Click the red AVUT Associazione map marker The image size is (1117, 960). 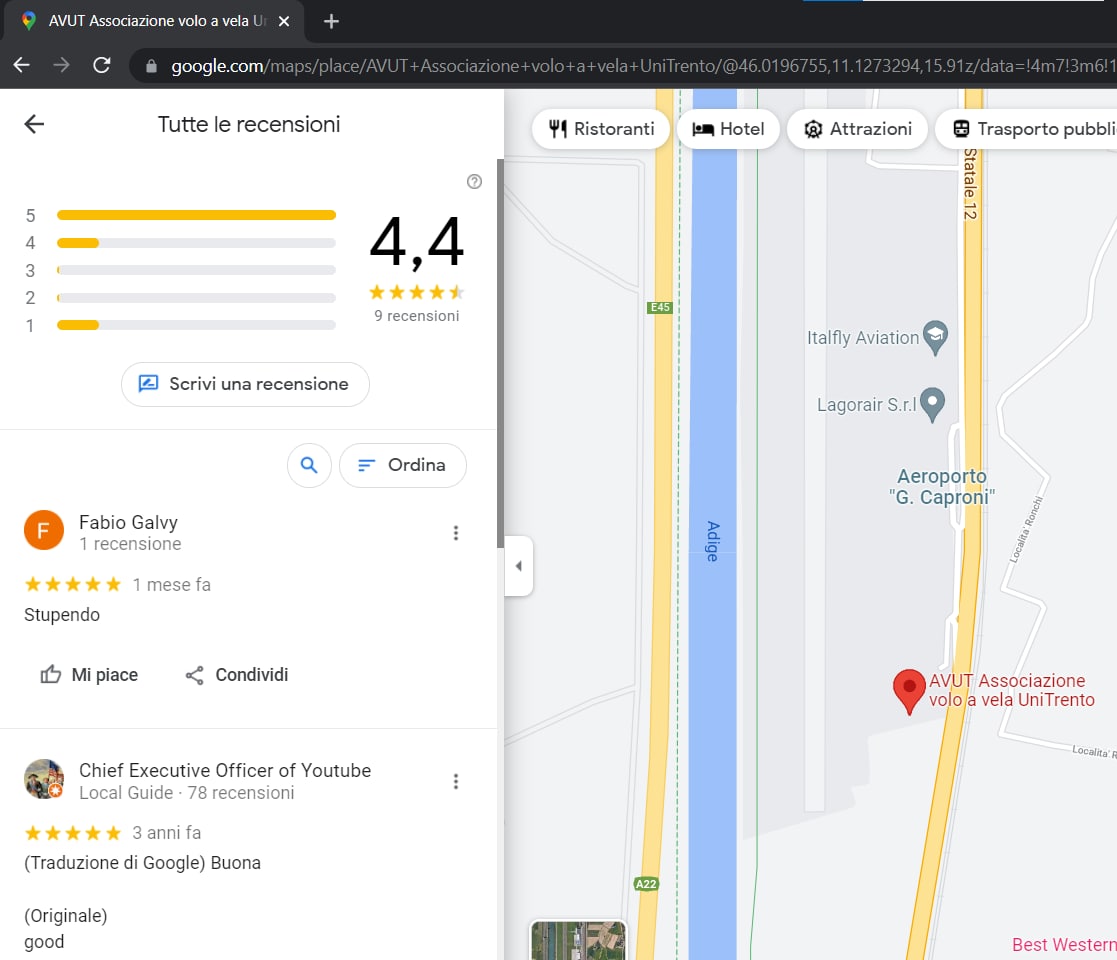click(909, 691)
